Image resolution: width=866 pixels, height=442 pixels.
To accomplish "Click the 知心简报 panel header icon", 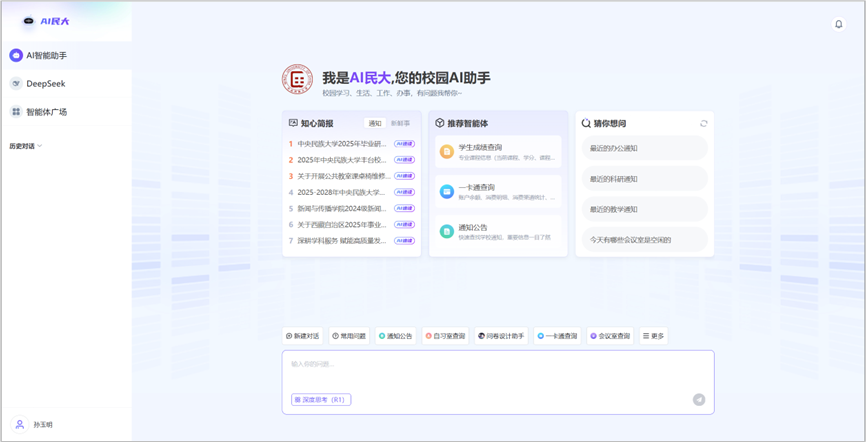I will point(293,123).
